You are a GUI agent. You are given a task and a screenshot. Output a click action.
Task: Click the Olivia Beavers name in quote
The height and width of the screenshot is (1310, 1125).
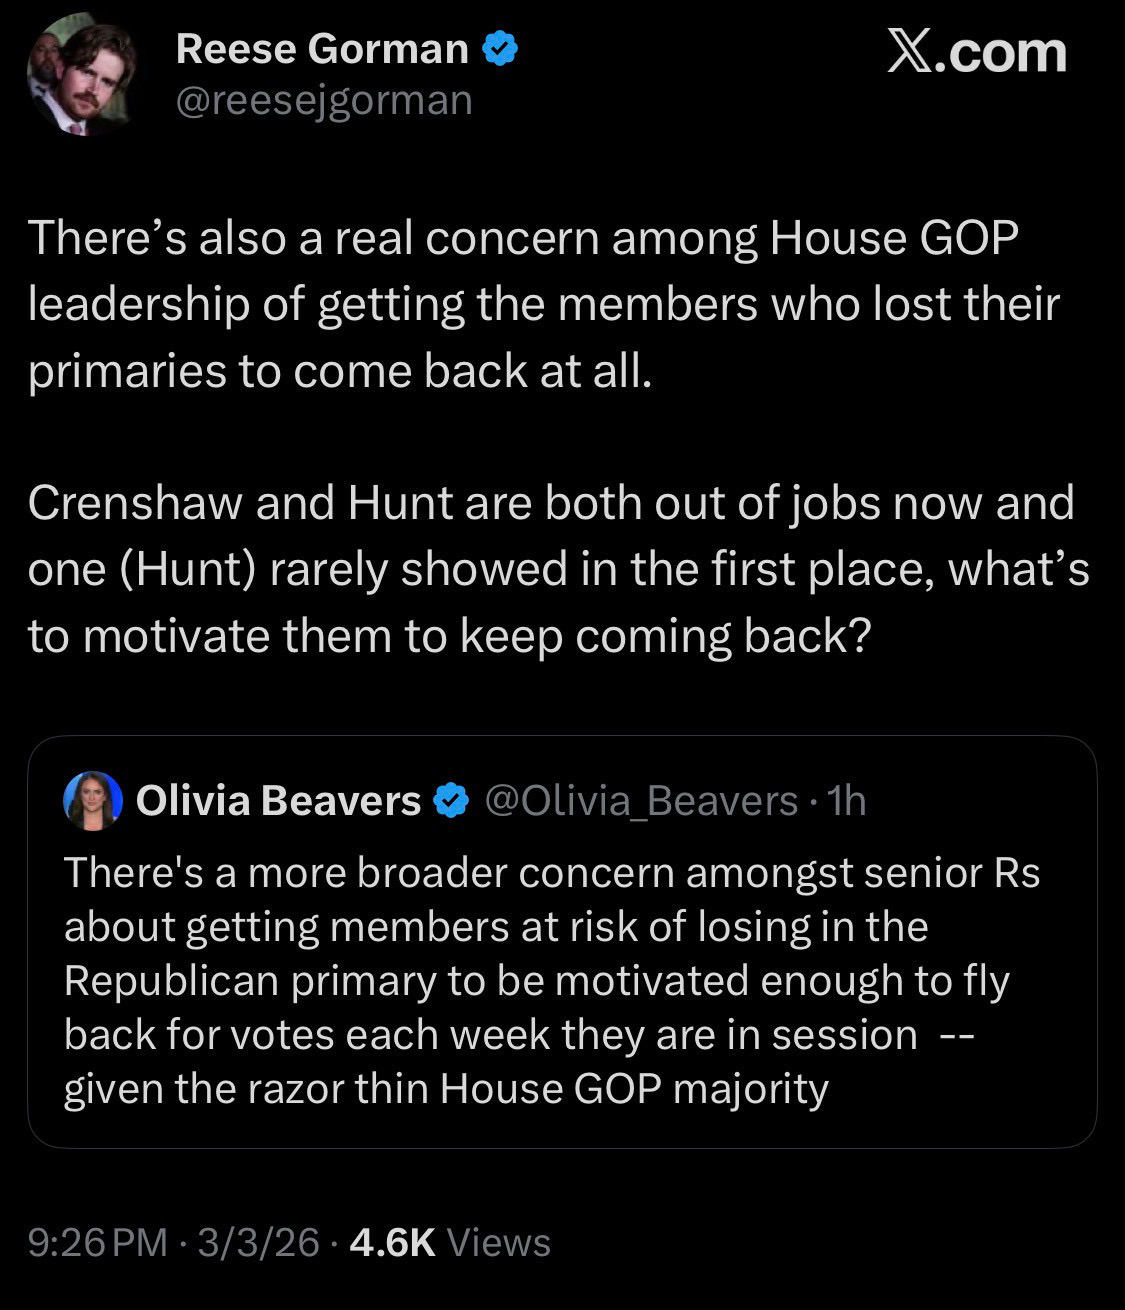pos(278,801)
